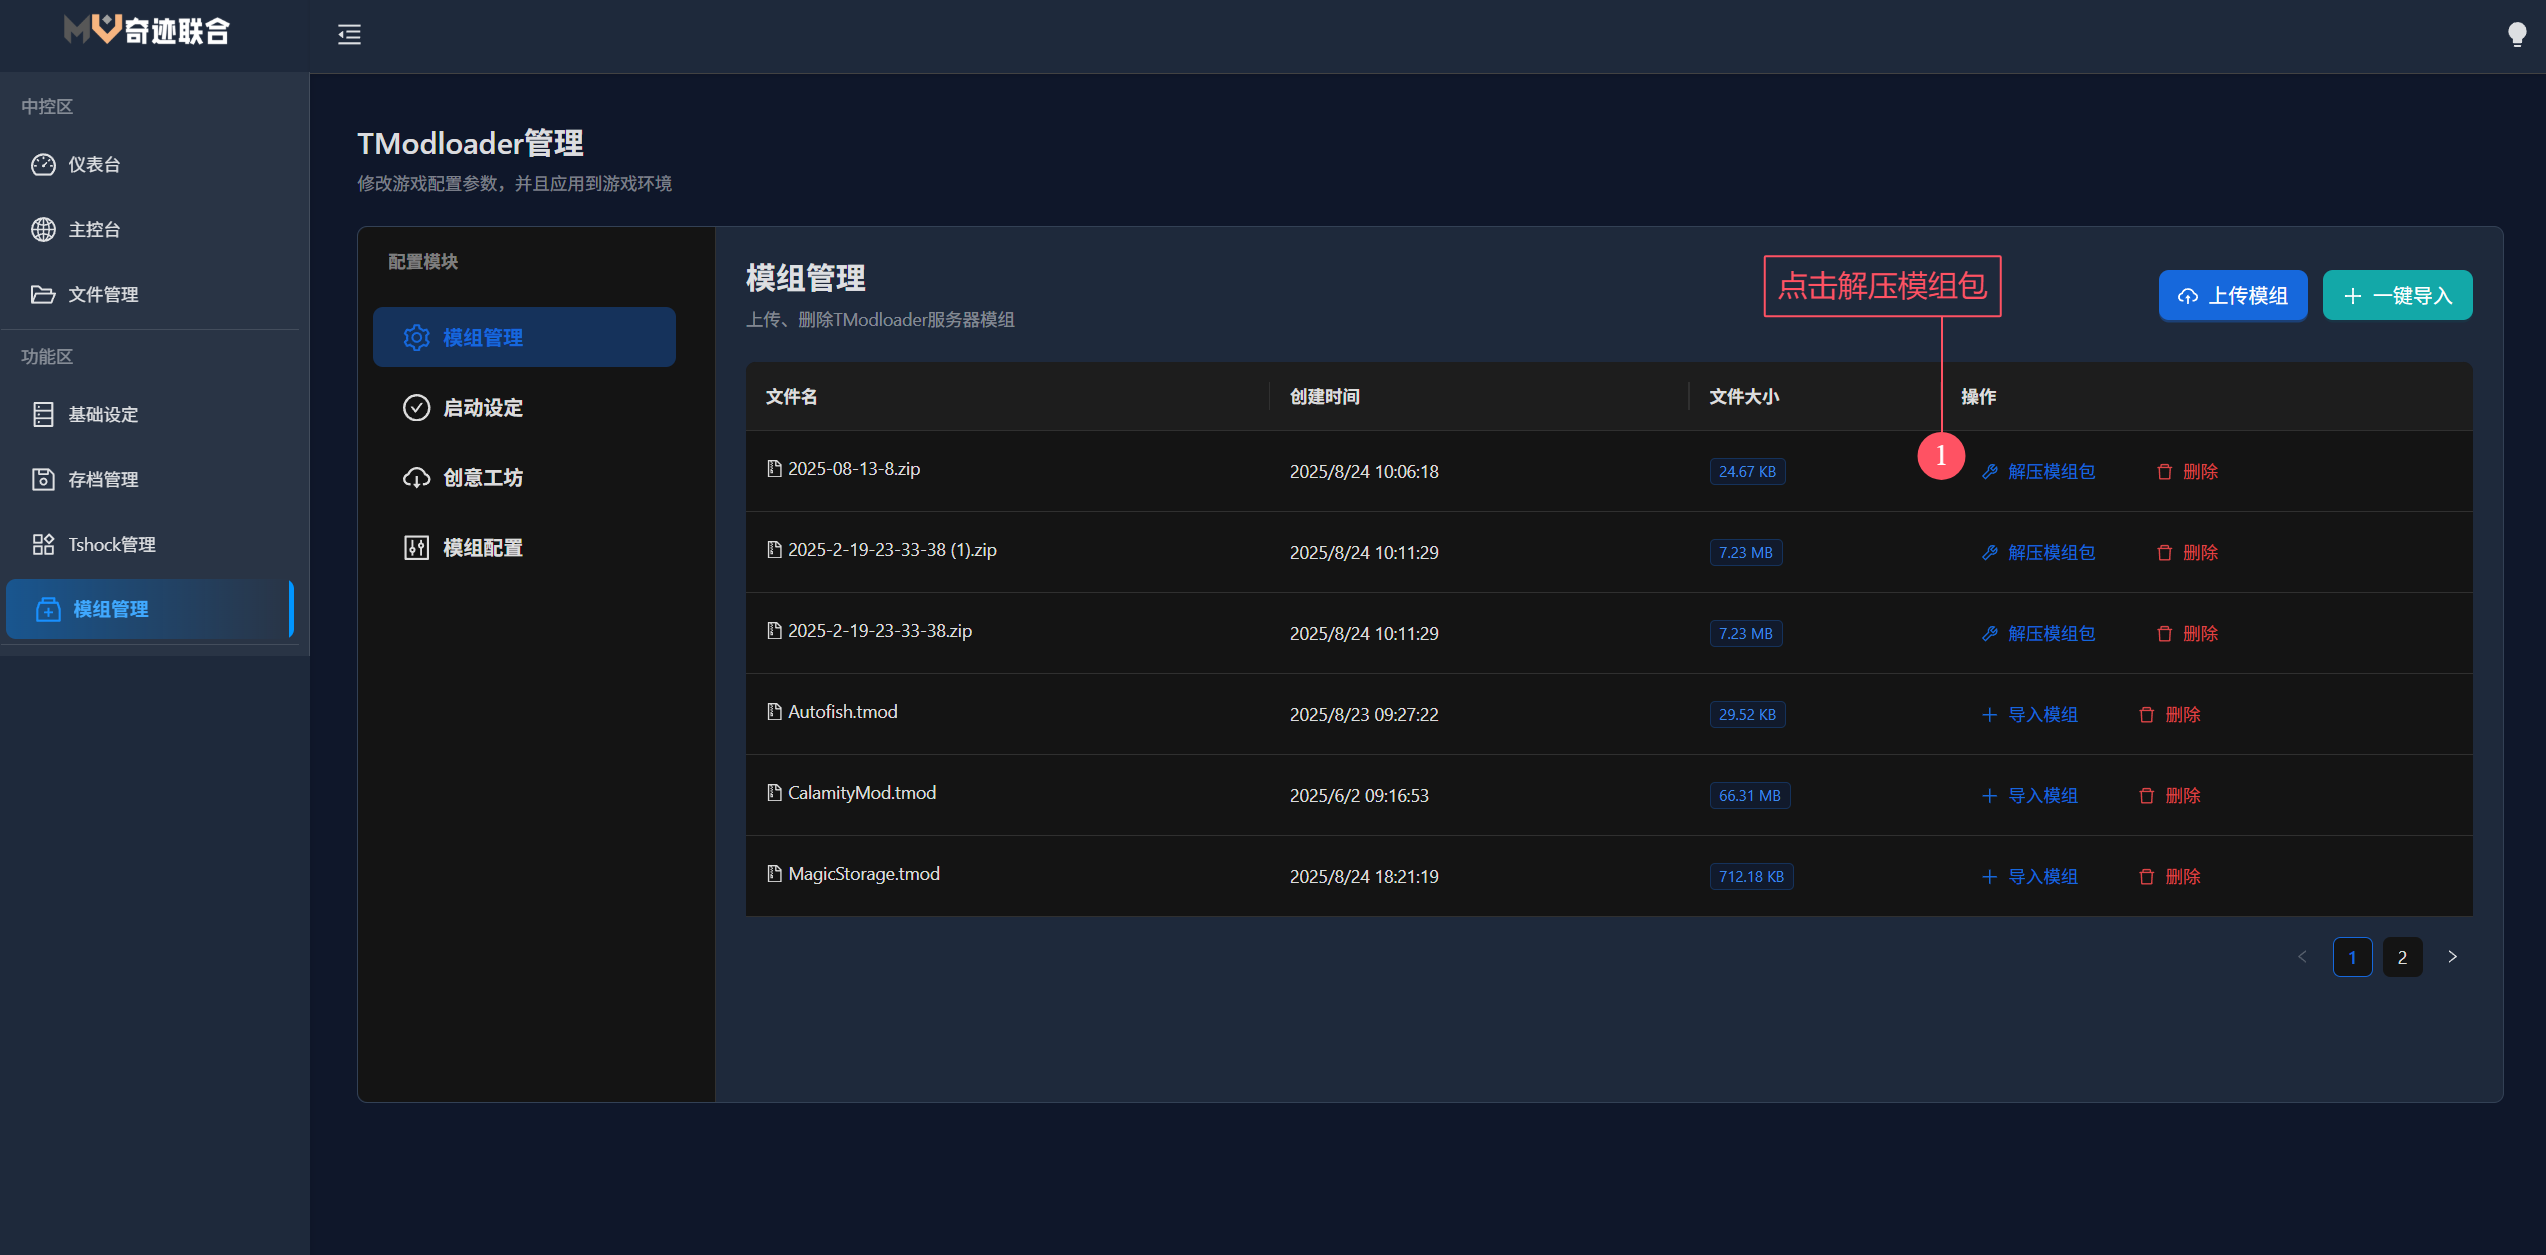Go to page 2 of the table
Screen dimensions: 2546x1255
point(2402,957)
